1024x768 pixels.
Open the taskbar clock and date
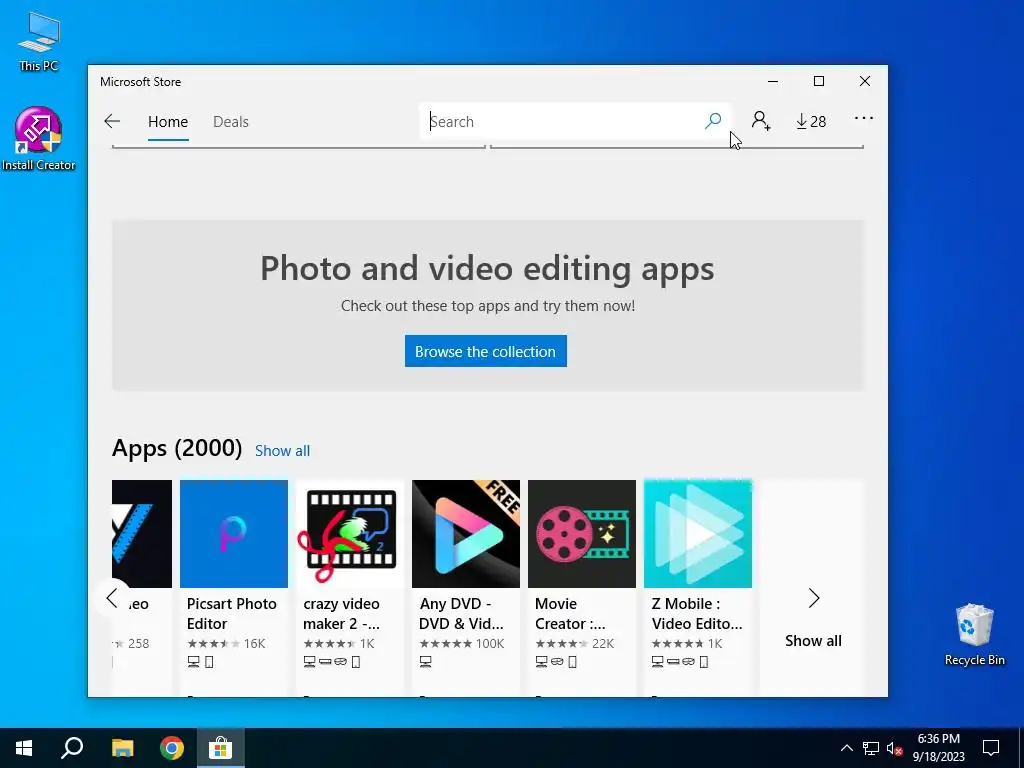(938, 748)
